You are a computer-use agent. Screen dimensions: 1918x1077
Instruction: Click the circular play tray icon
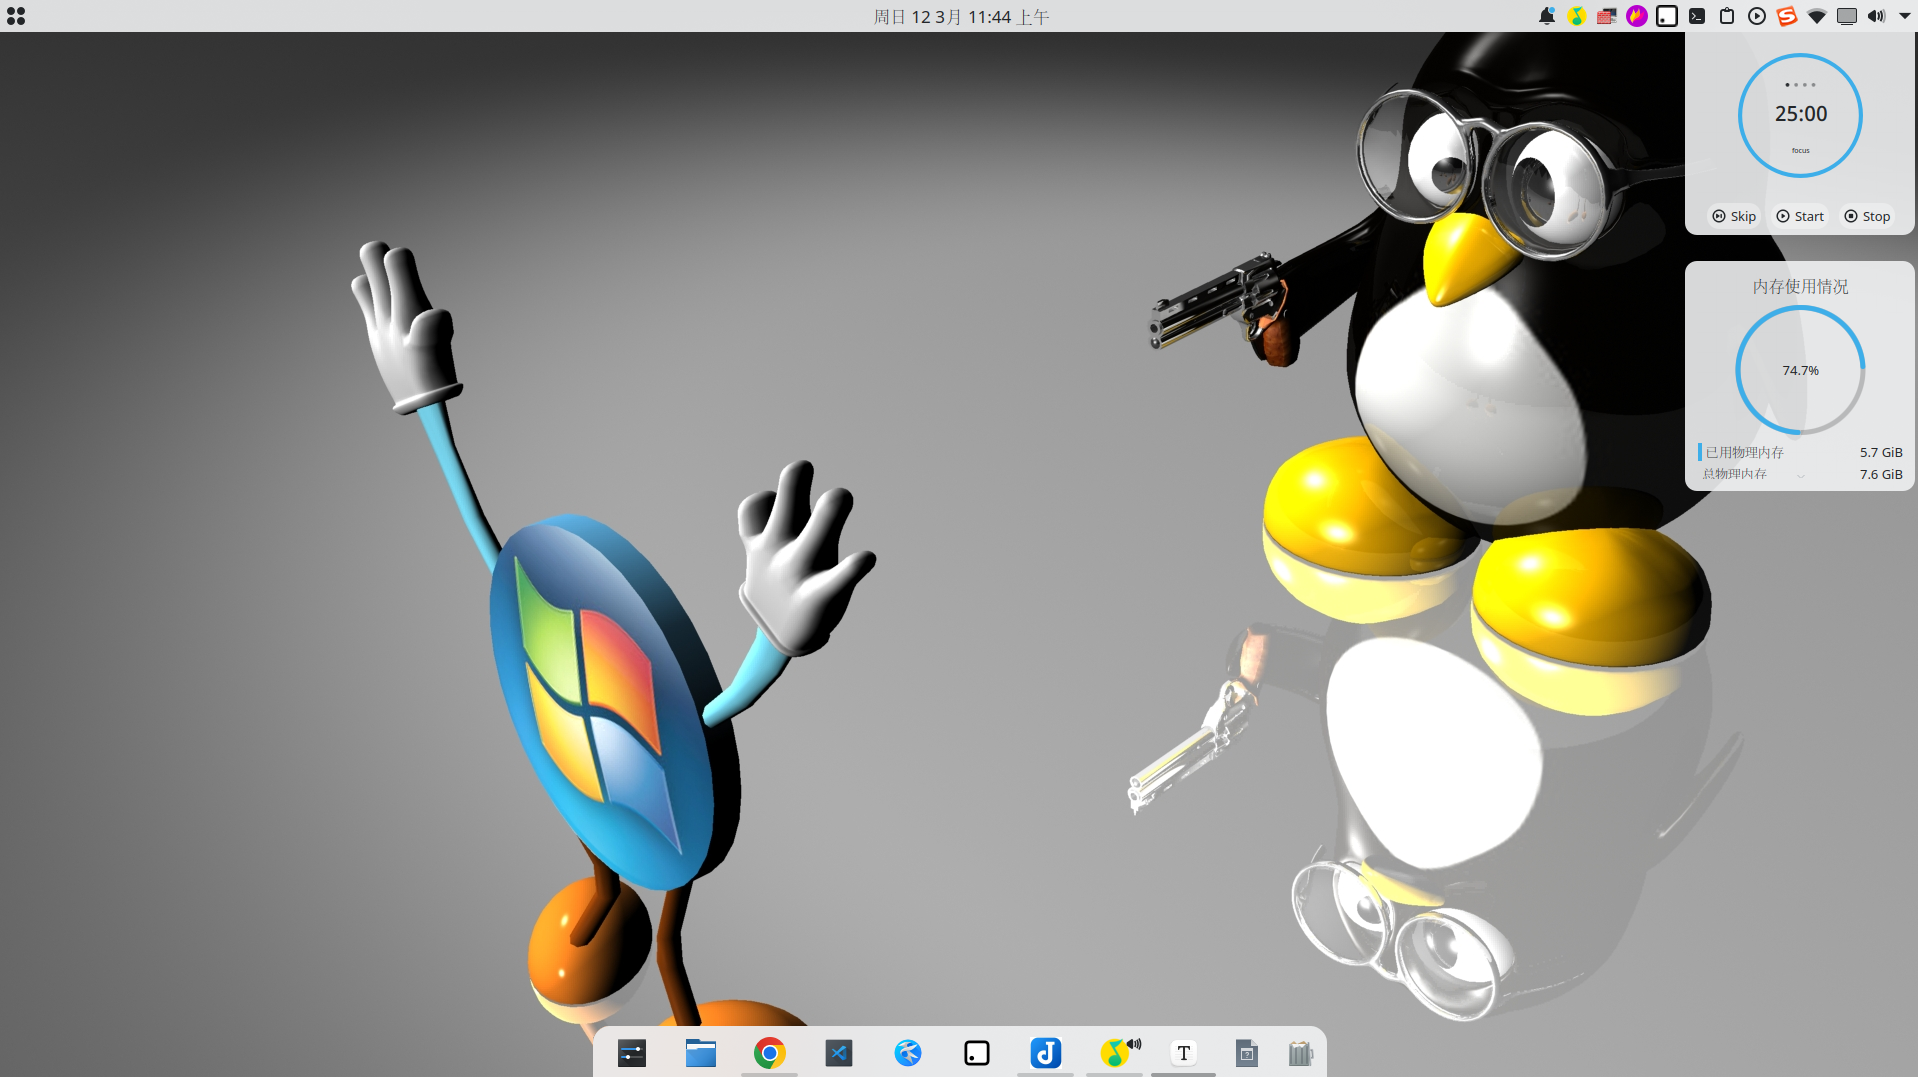(1757, 16)
